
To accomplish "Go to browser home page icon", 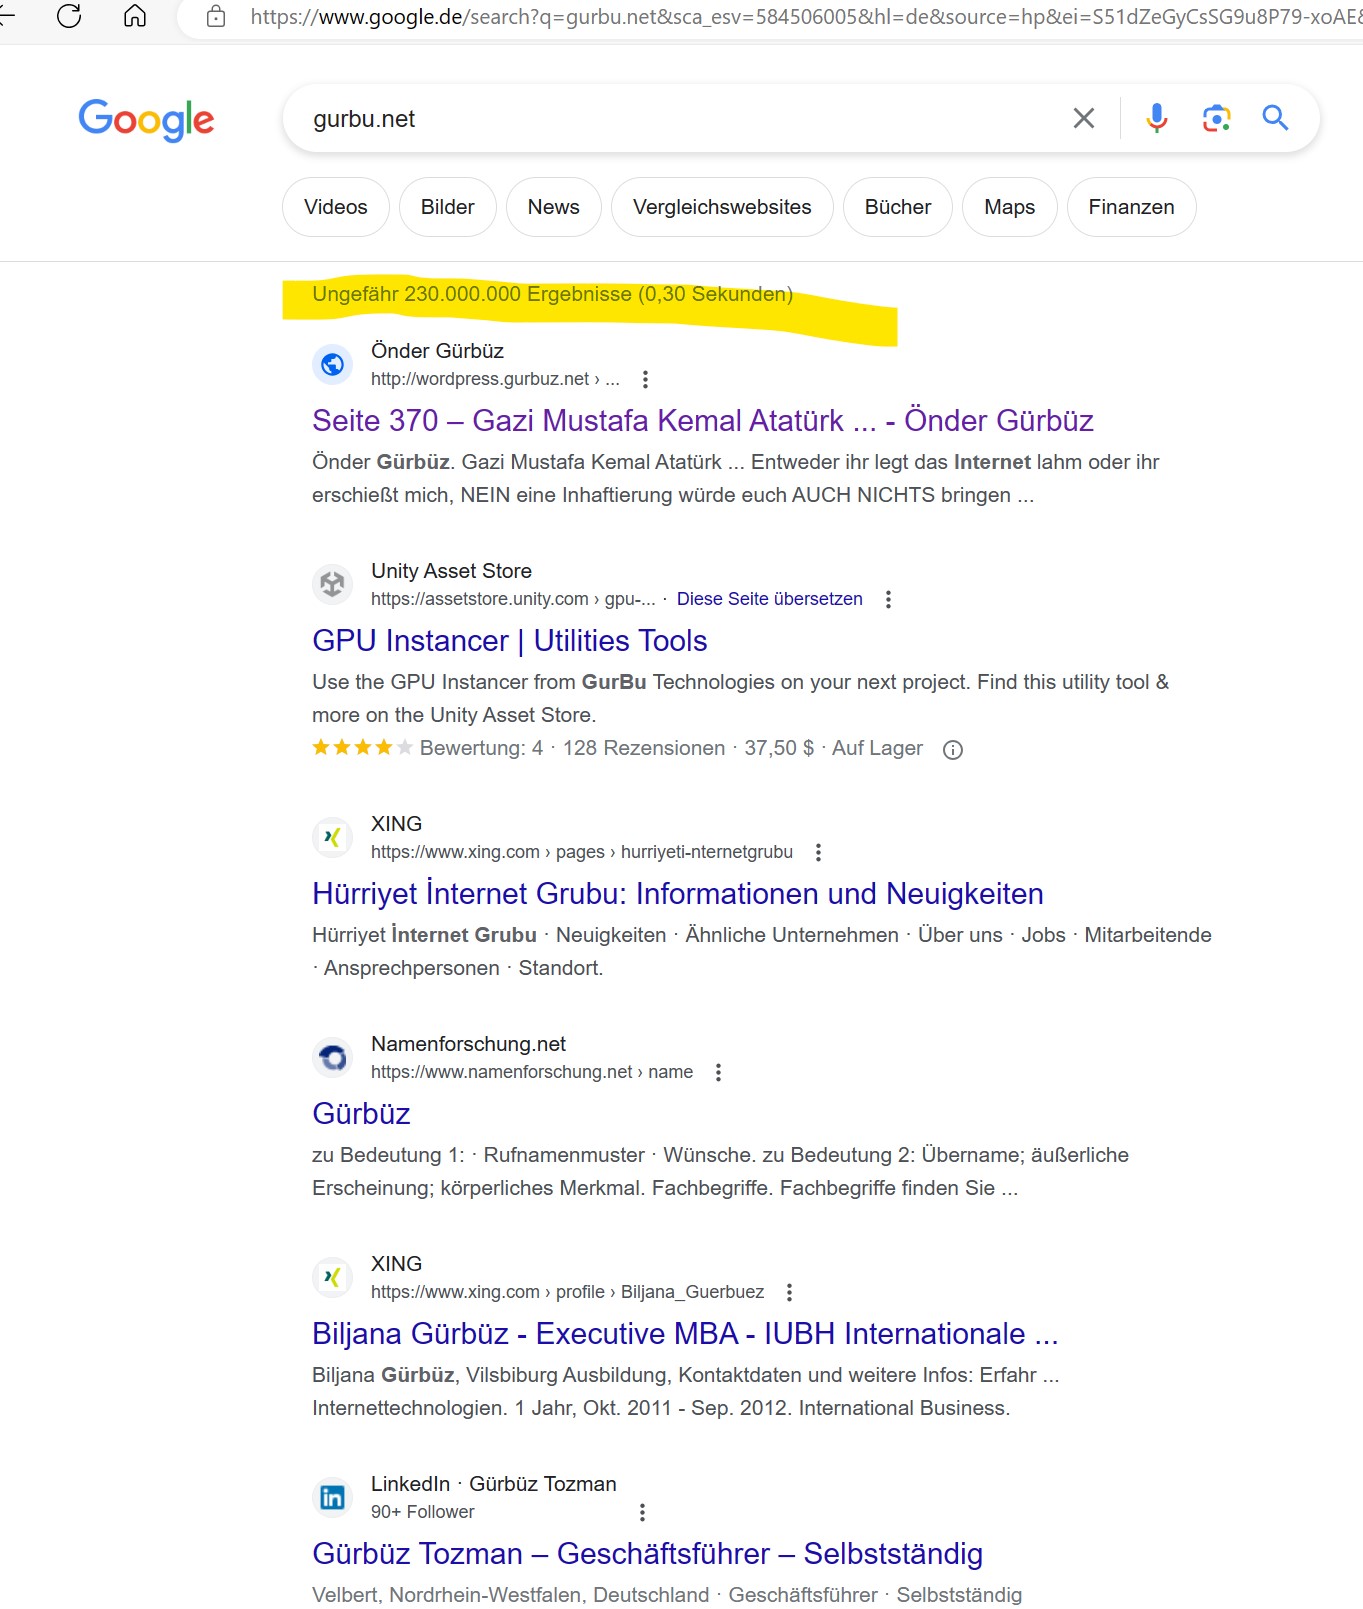I will (x=135, y=16).
